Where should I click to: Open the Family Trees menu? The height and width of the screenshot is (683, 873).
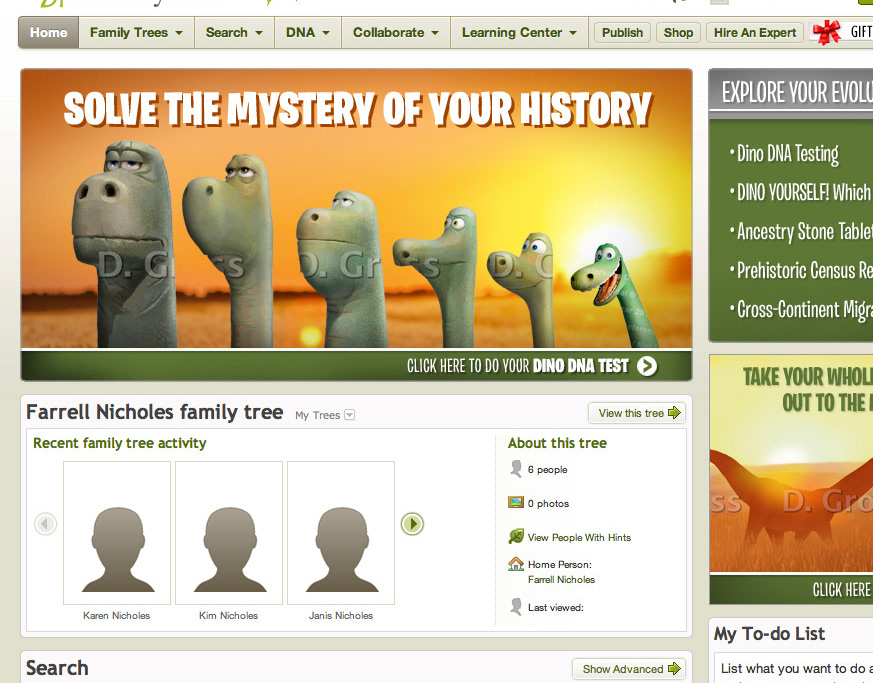(136, 32)
